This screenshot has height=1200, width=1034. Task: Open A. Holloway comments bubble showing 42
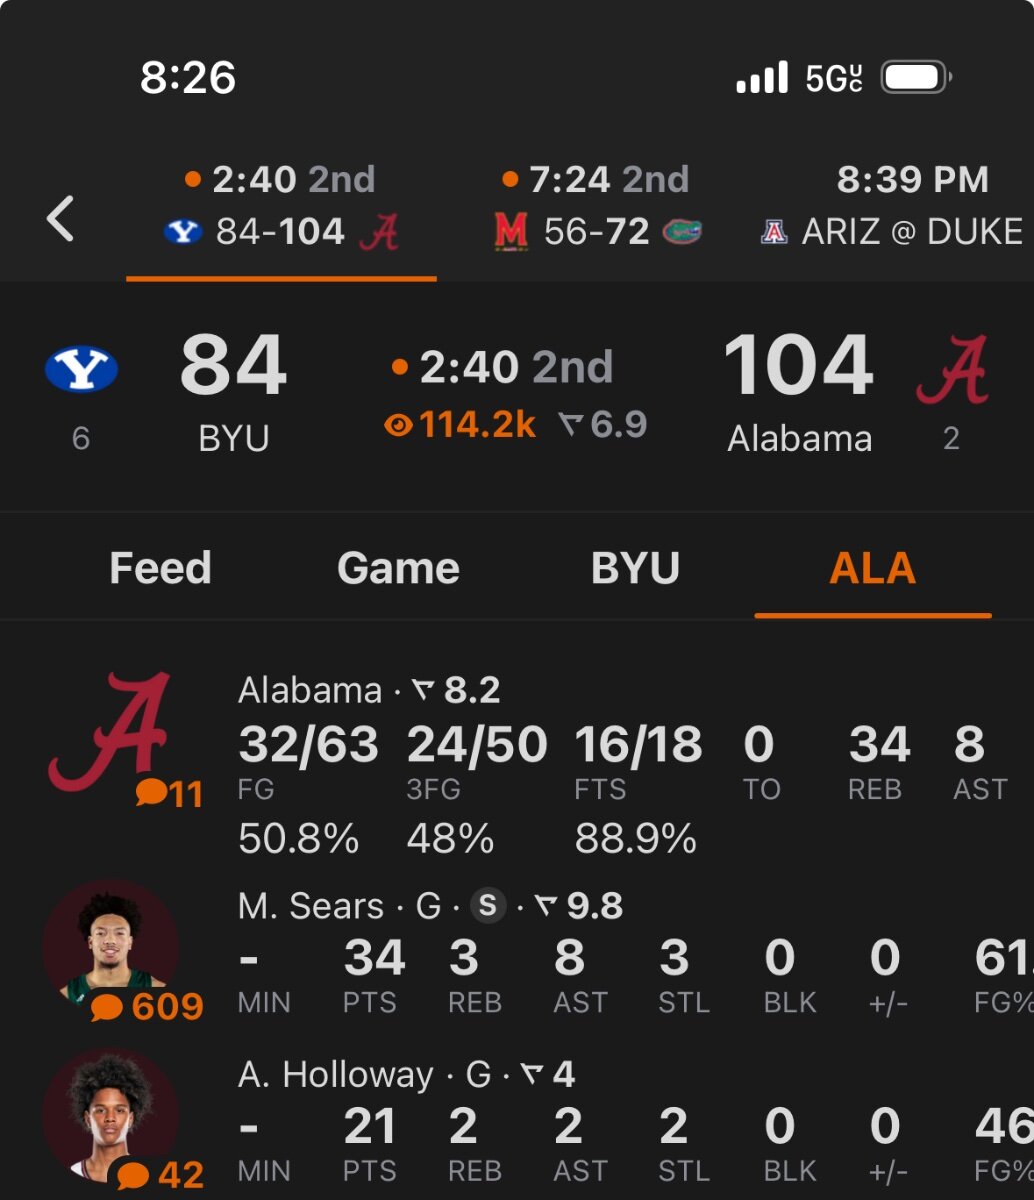160,1174
